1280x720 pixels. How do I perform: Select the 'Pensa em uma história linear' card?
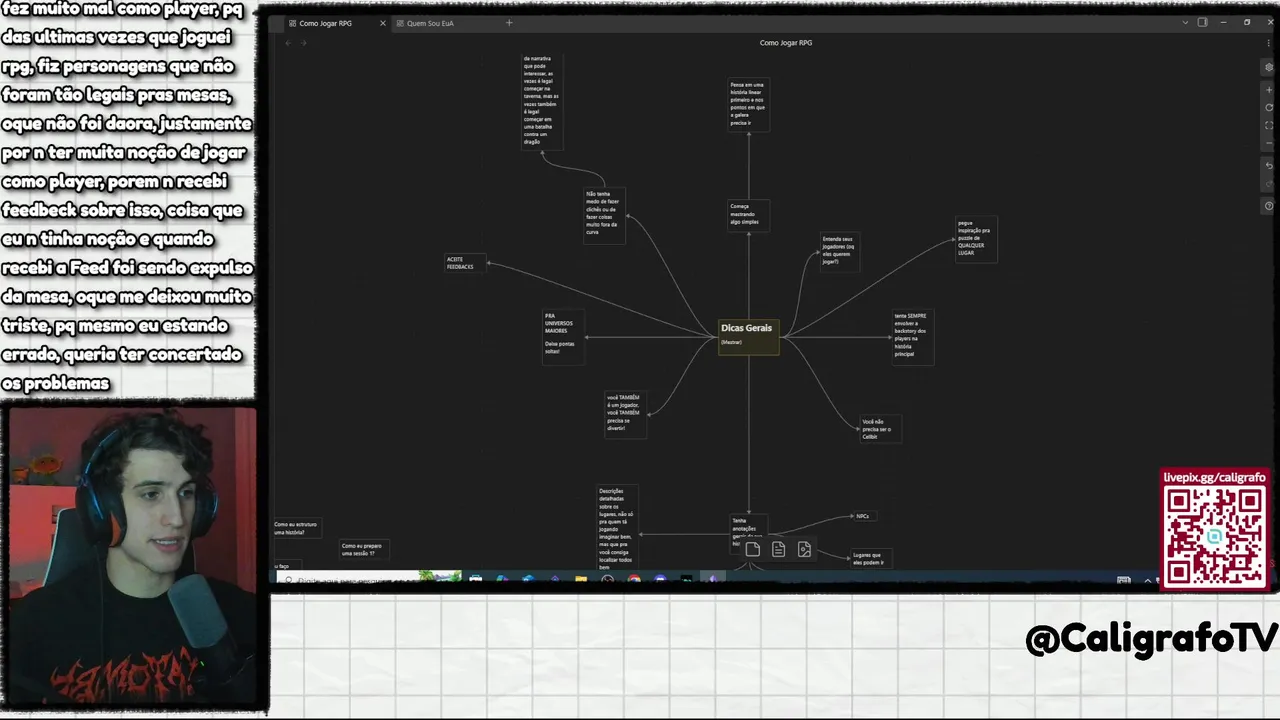coord(749,104)
